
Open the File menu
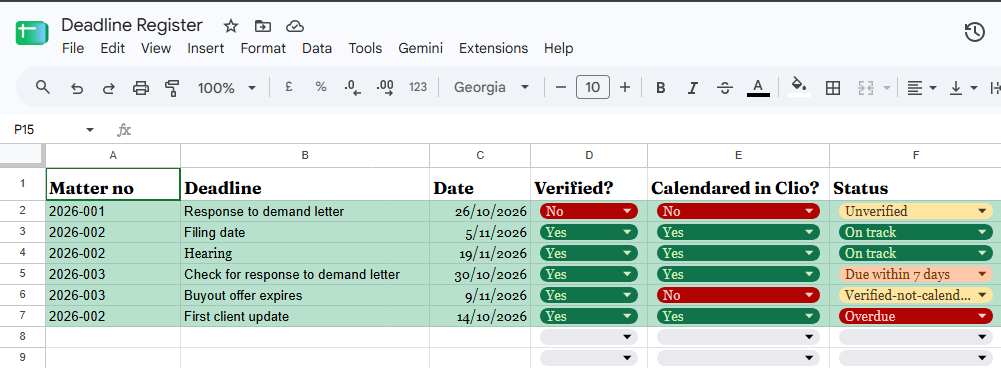(x=73, y=49)
